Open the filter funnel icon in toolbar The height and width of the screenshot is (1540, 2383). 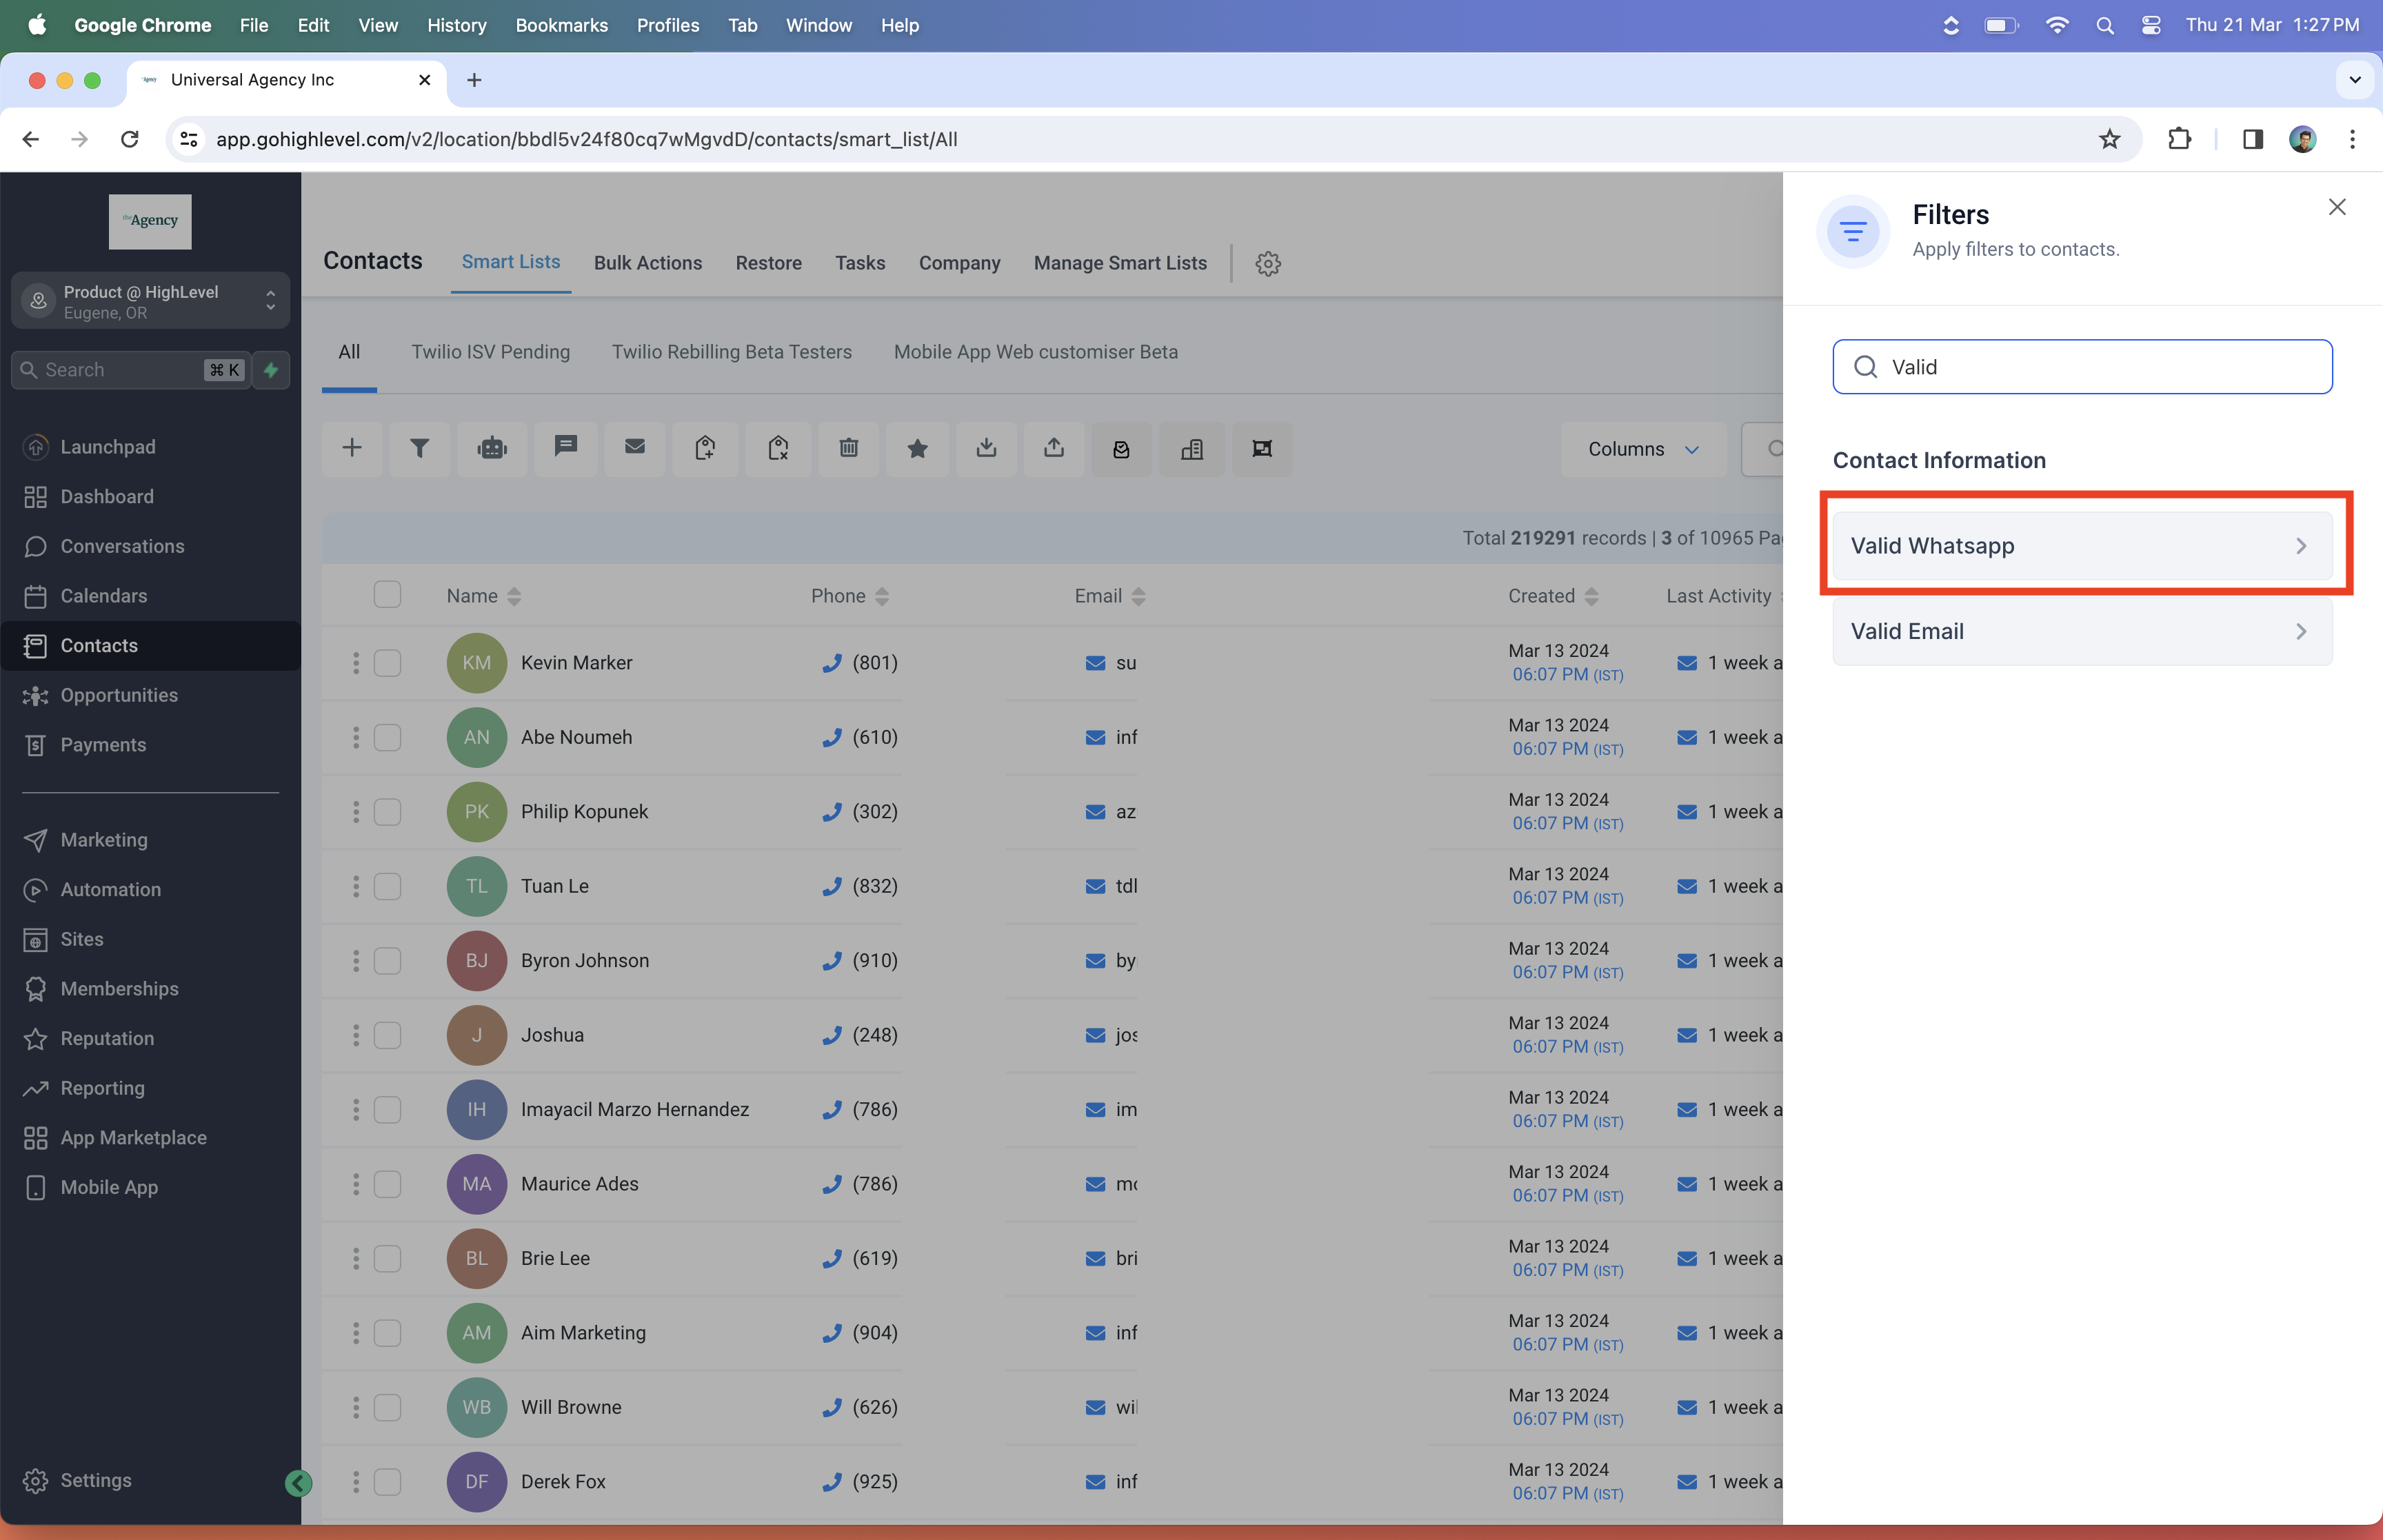point(420,448)
